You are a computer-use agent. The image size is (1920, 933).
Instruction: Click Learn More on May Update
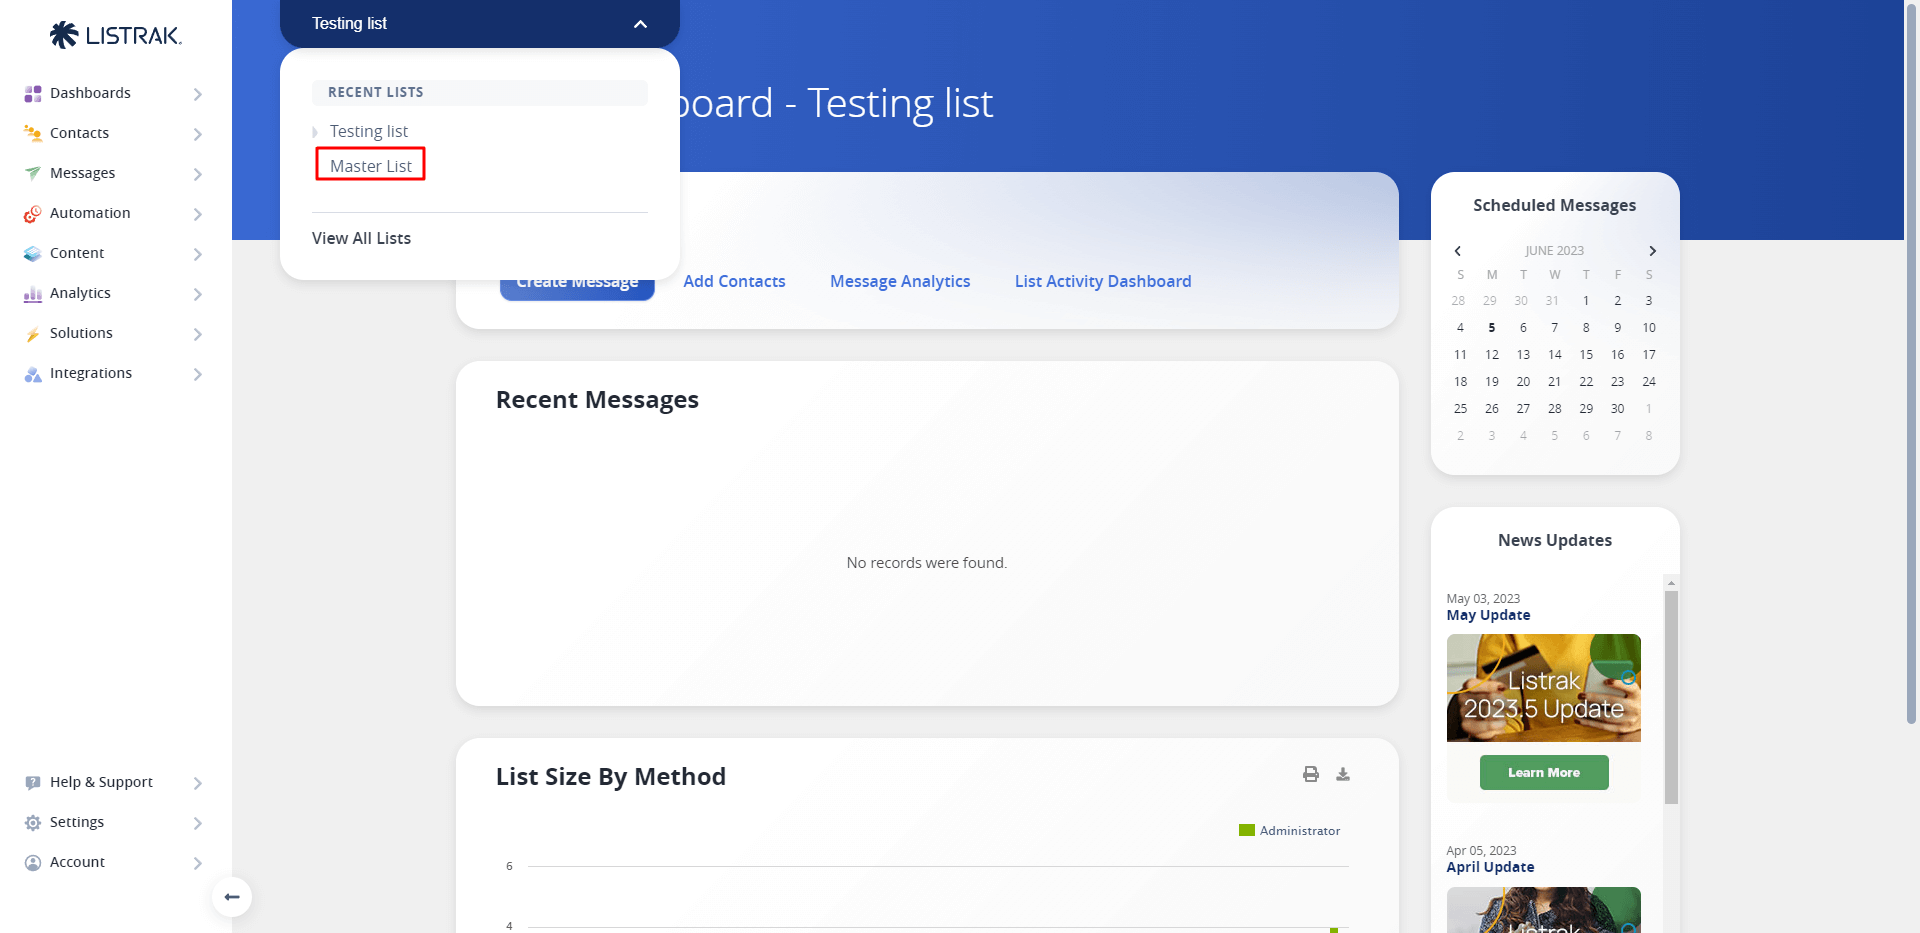[x=1543, y=772]
